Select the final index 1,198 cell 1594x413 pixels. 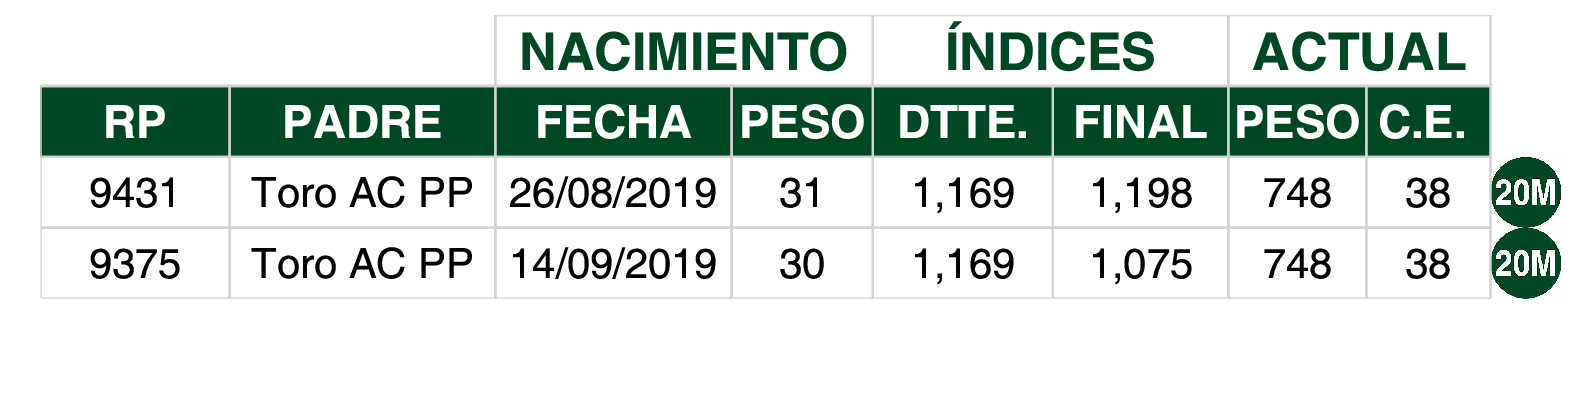1140,192
